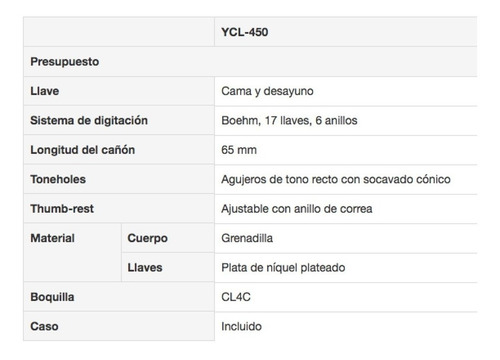This screenshot has height=360, width=500.
Task: Click the Cuerpo sub-label
Action: (147, 238)
